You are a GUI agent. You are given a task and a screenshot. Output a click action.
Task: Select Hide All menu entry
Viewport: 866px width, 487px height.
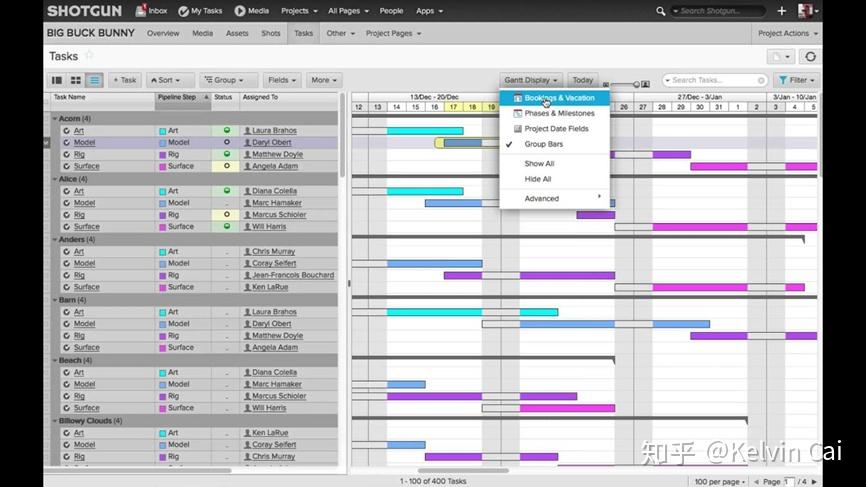[538, 179]
